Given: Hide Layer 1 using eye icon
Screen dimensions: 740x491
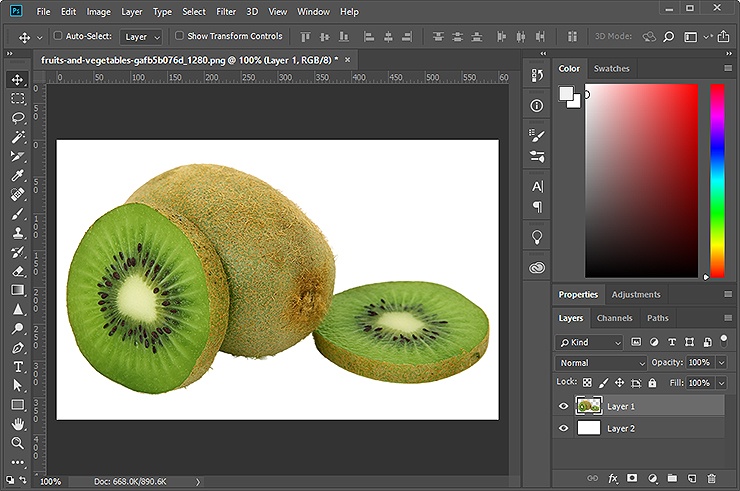Looking at the screenshot, I should [564, 407].
